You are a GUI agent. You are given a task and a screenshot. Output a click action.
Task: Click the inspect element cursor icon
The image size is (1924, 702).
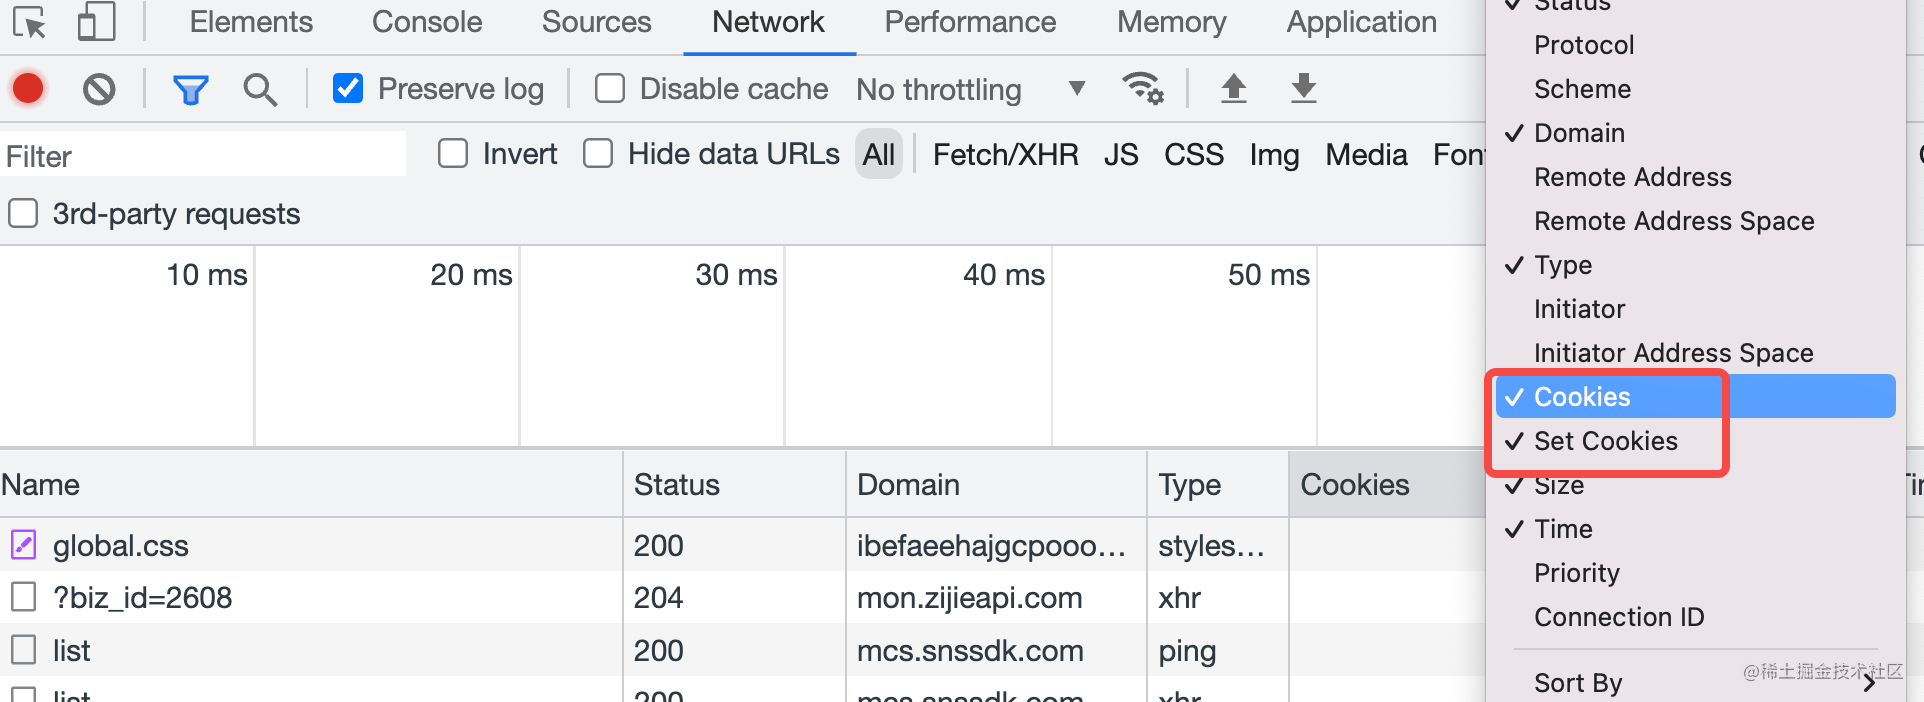point(30,22)
